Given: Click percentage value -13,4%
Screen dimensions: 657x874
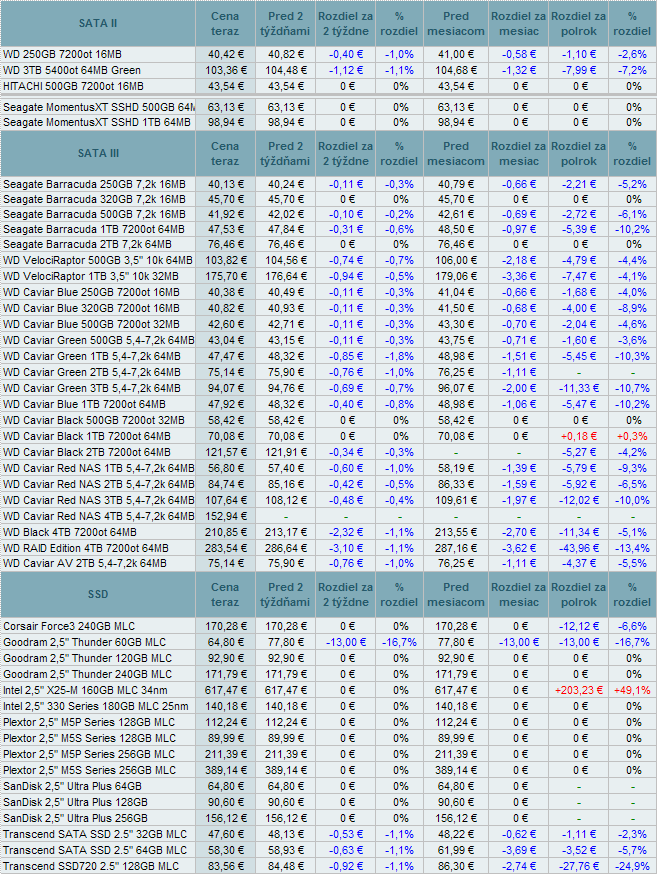Looking at the screenshot, I should pos(632,548).
